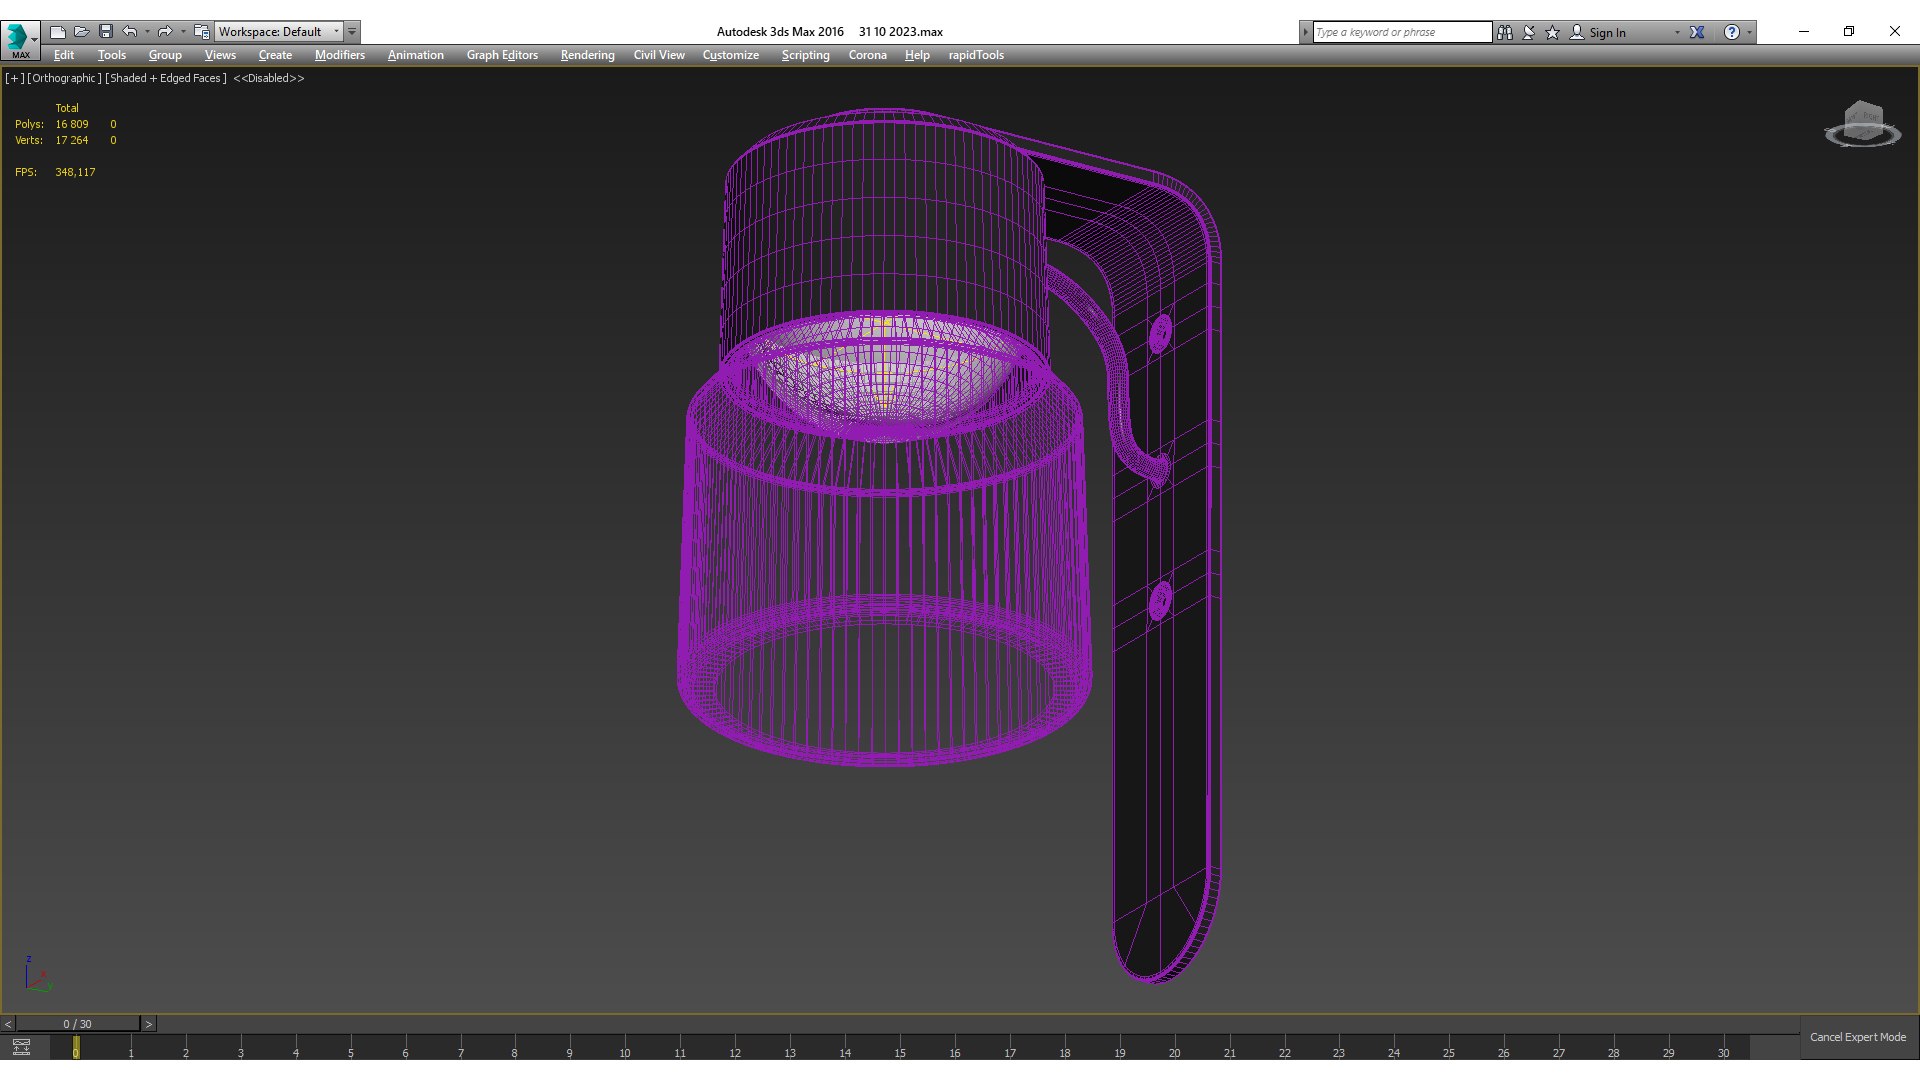The width and height of the screenshot is (1920, 1080).
Task: Click the [+] viewport general label
Action: coord(14,78)
